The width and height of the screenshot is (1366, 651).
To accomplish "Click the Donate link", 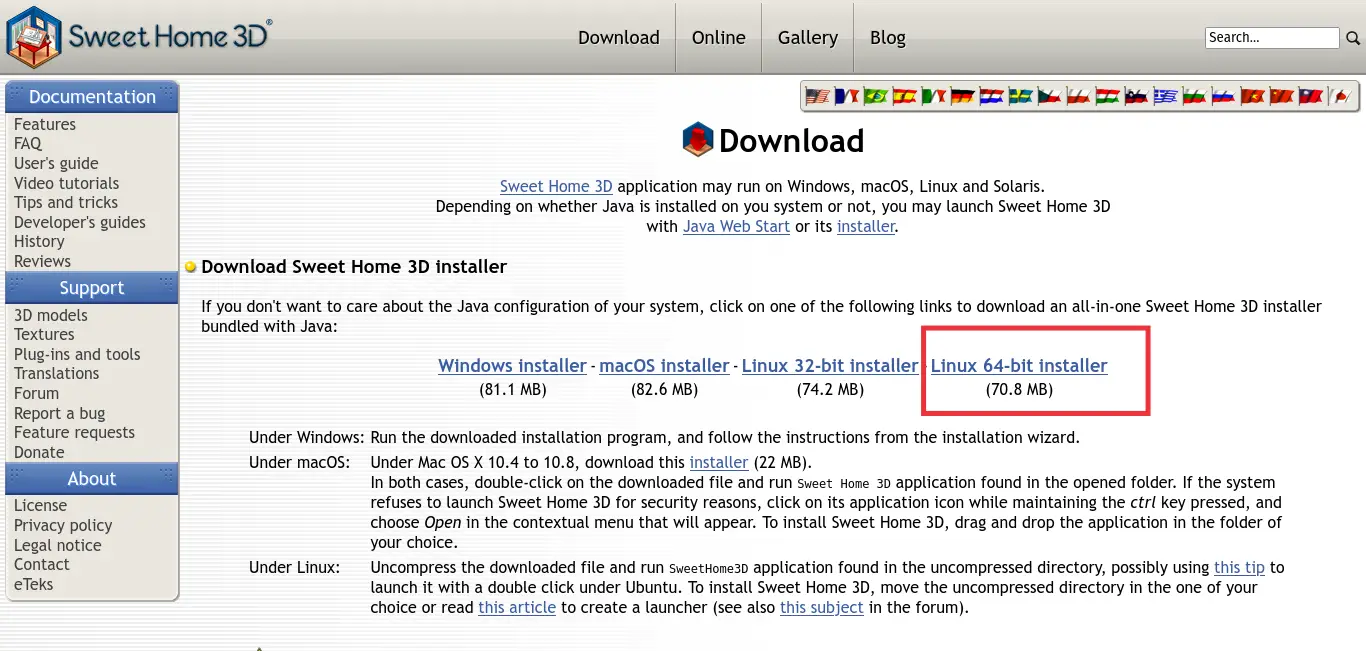I will (39, 452).
